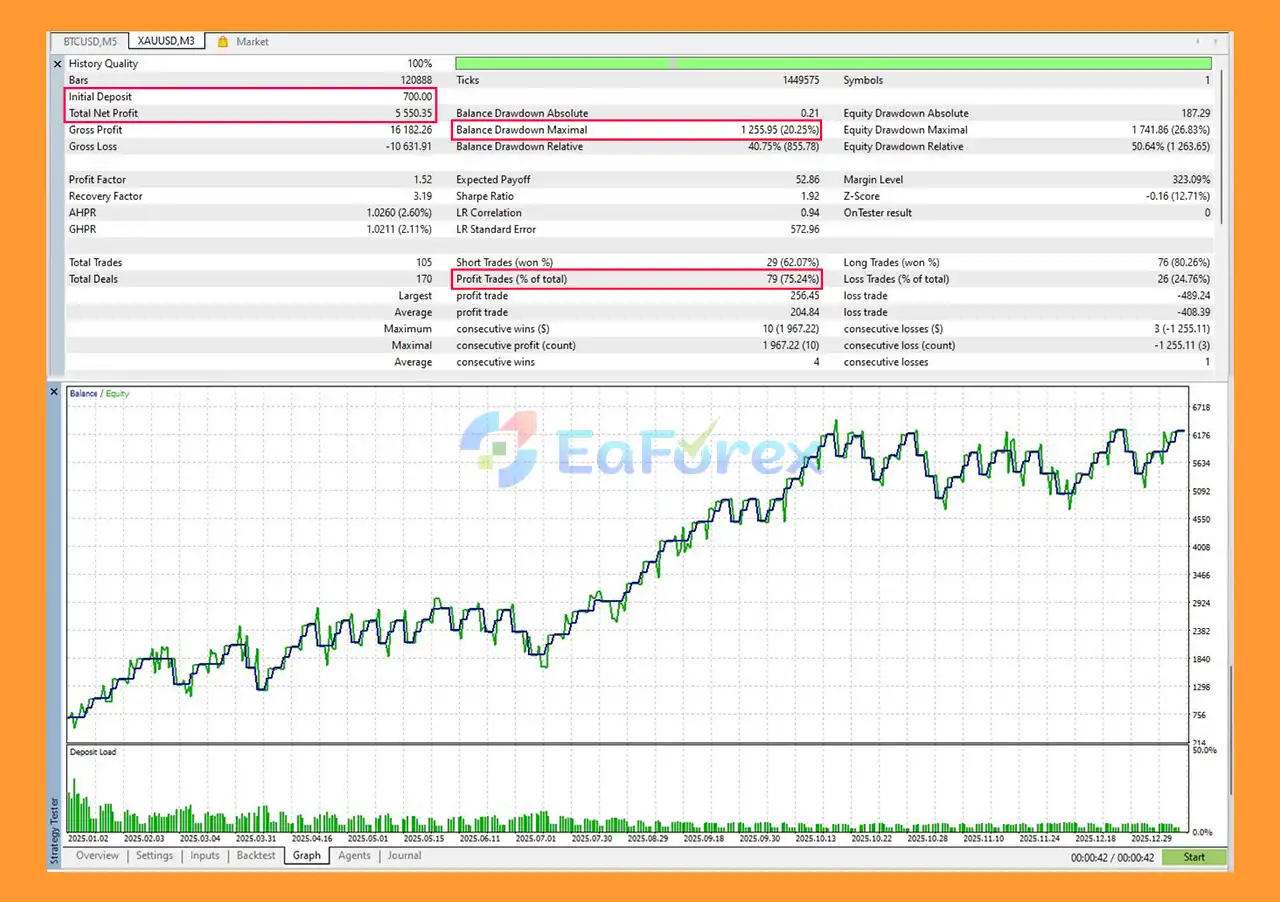The image size is (1280, 902).
Task: Close the backtest report panel
Action: 57,64
